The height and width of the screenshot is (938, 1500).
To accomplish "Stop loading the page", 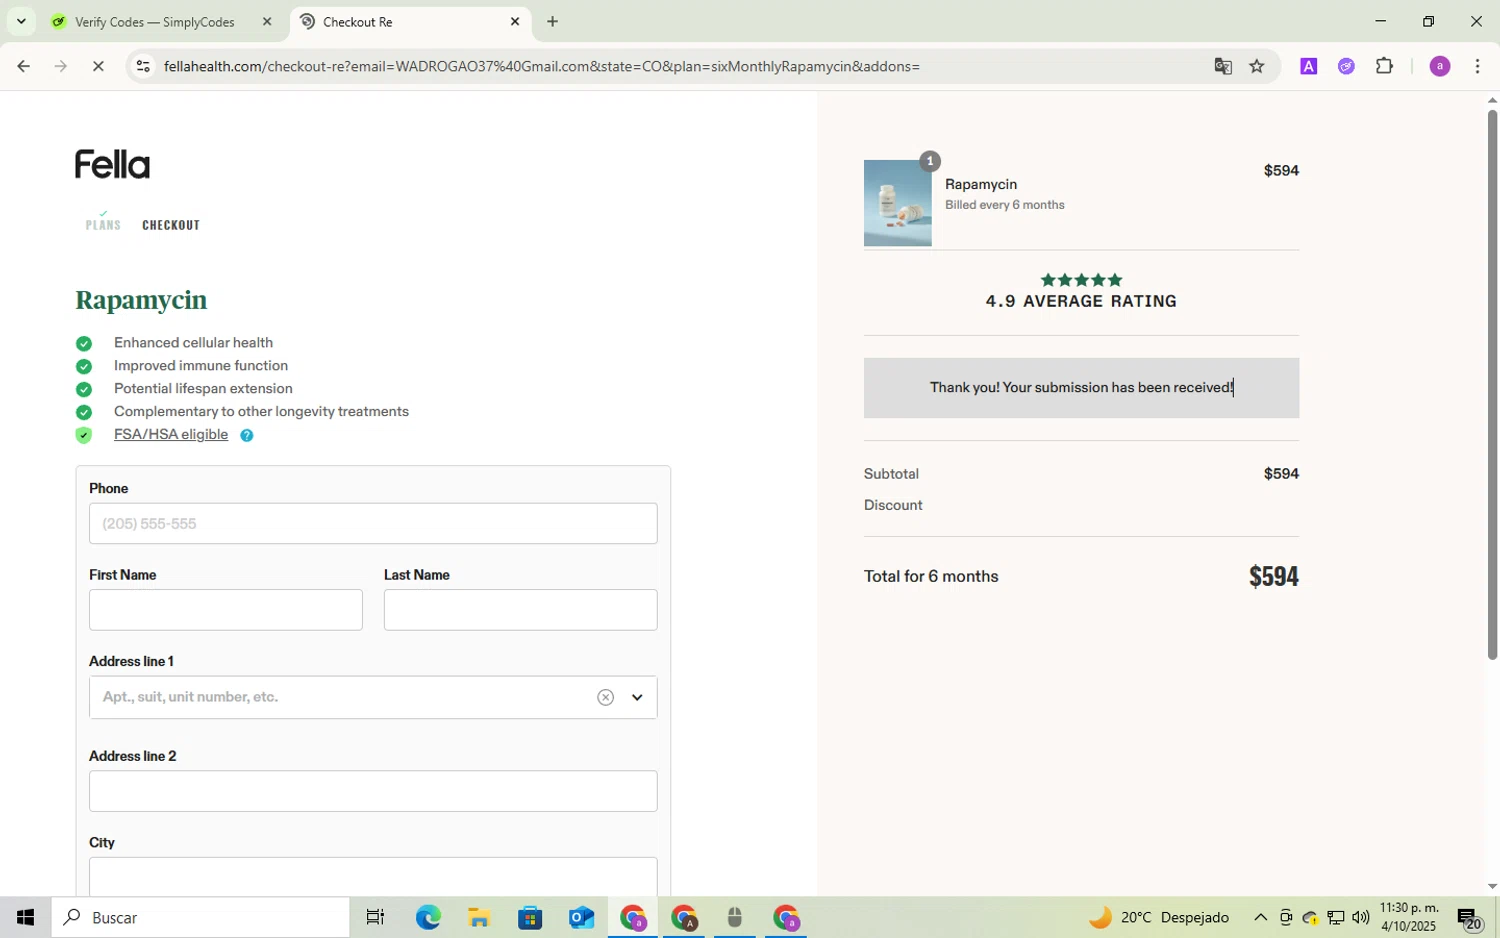I will click(x=98, y=66).
